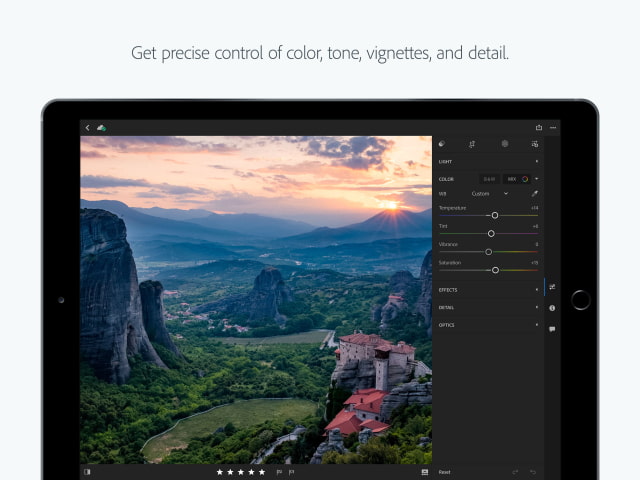Set rating to two stars
This screenshot has height=480, width=640.
point(230,472)
